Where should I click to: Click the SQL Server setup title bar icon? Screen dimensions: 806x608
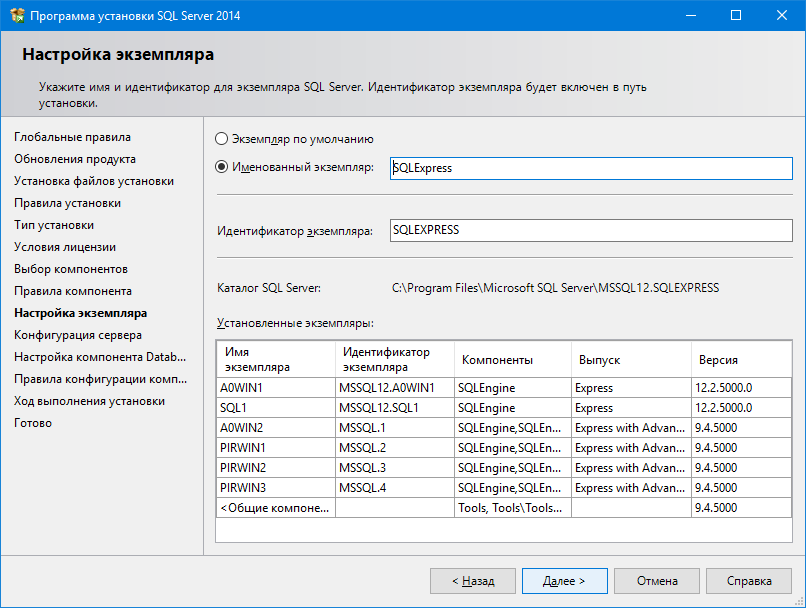(x=17, y=15)
